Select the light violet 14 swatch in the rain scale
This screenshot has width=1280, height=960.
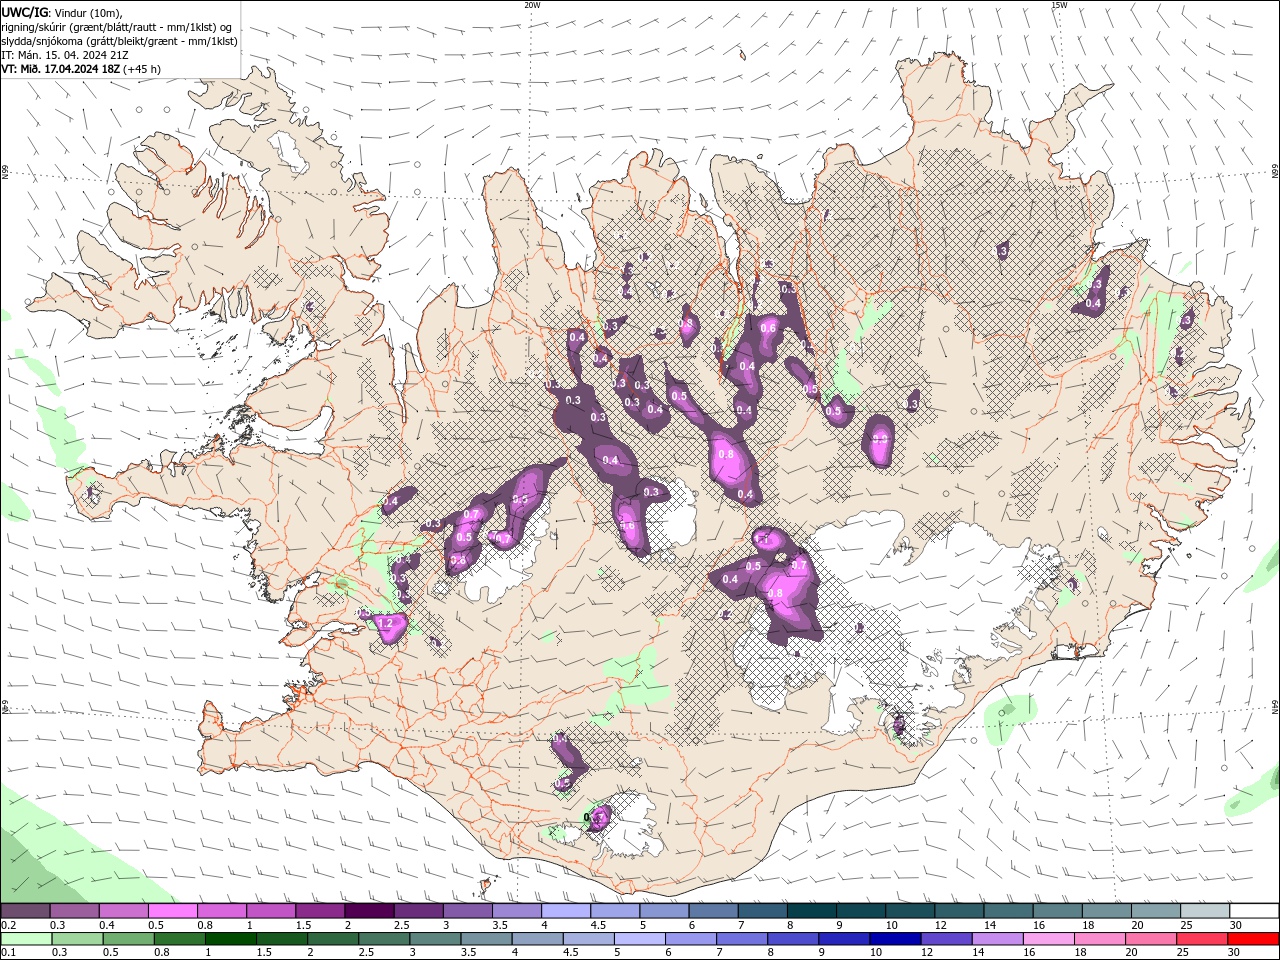(997, 939)
